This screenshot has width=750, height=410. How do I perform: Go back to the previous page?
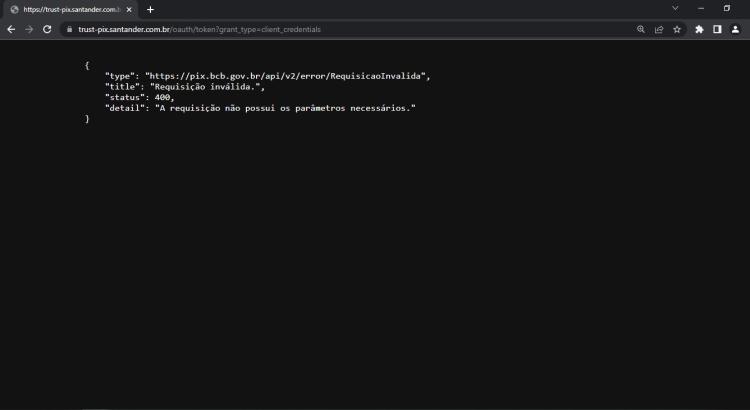[x=11, y=29]
